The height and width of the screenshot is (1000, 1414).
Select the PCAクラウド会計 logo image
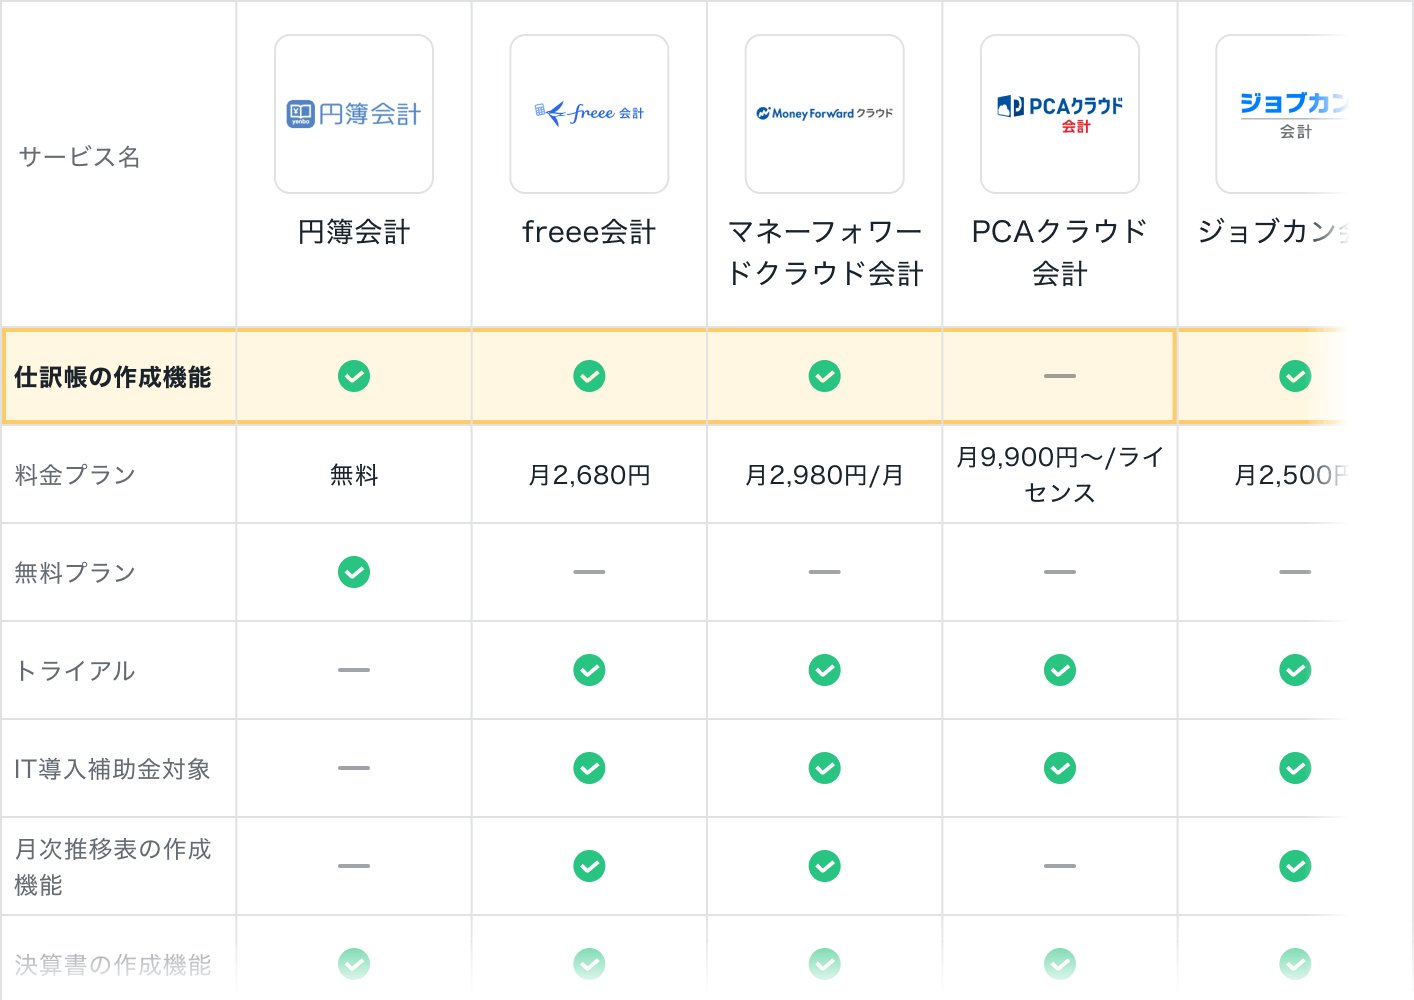[x=1060, y=114]
